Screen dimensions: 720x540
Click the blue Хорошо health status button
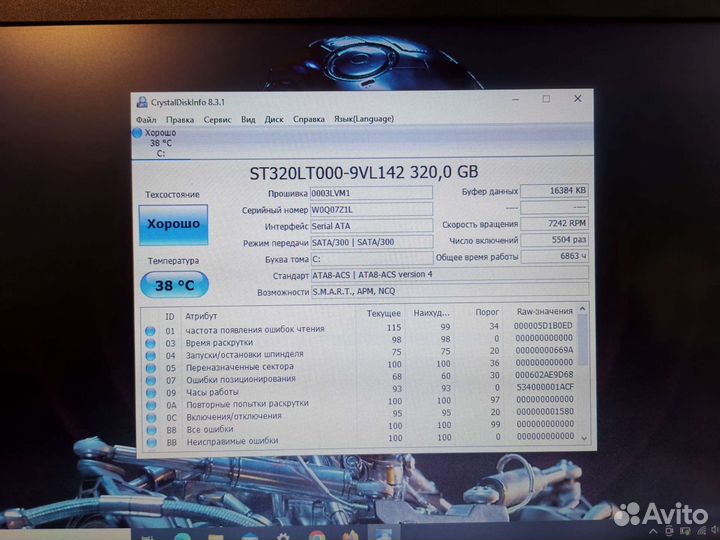coord(173,225)
